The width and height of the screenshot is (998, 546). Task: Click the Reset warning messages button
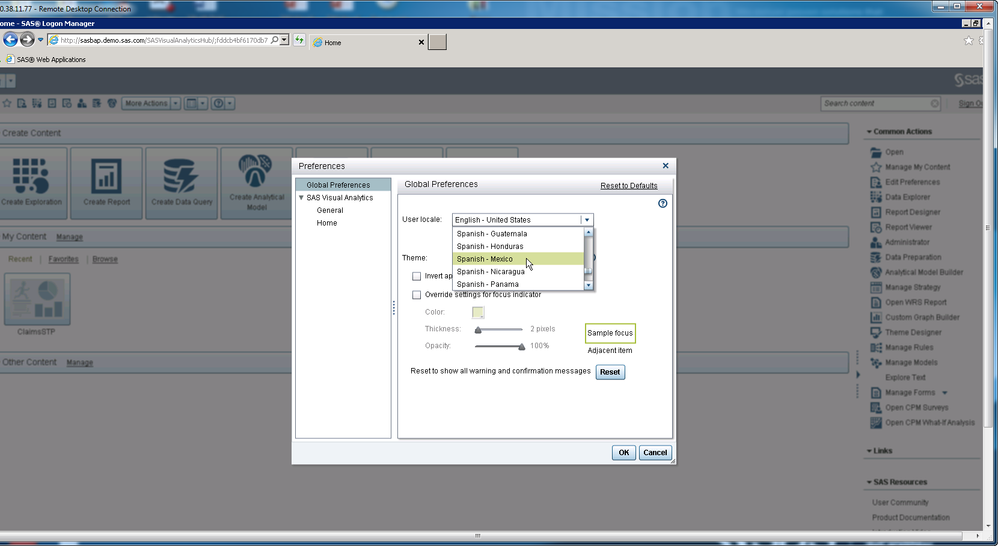pos(610,372)
